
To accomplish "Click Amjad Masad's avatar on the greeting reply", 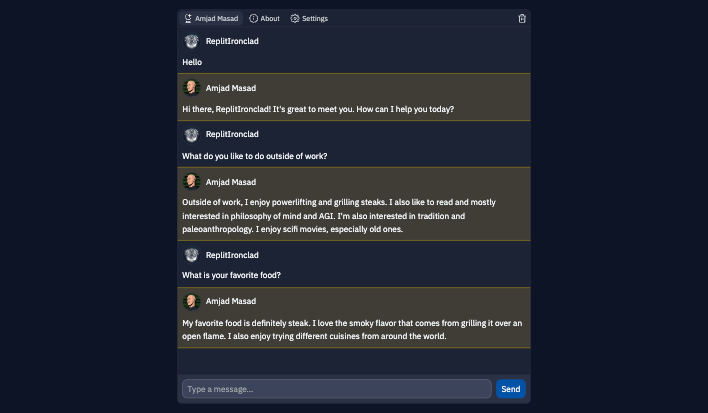I will 191,88.
